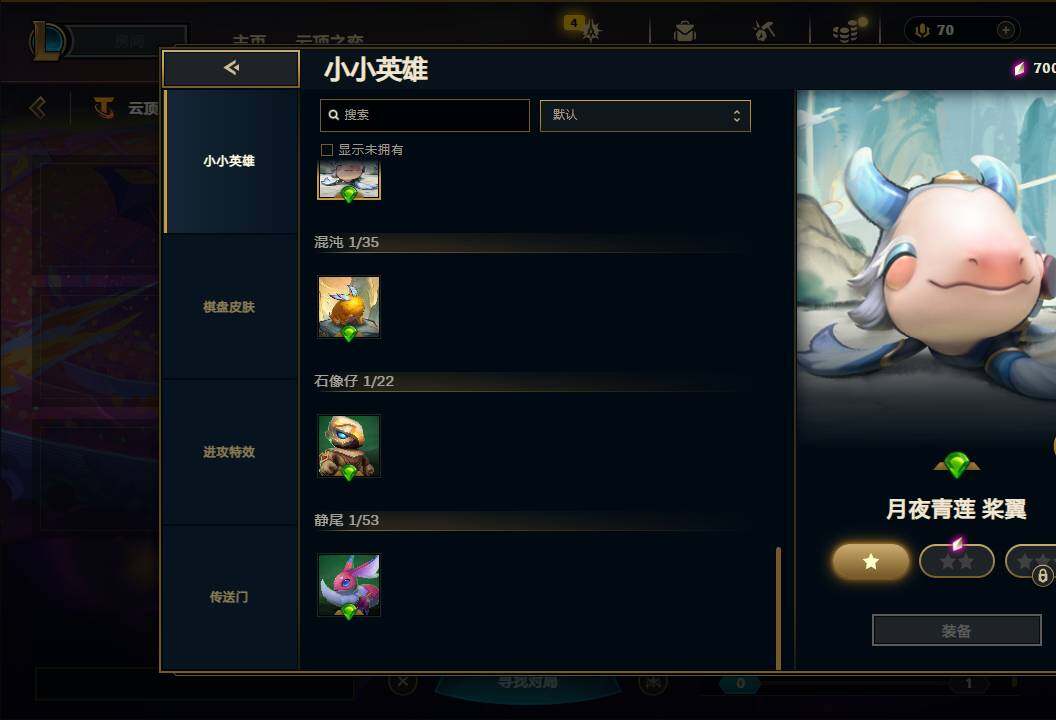
Task: Click the vertical scrollbar of the little legends list
Action: 779,608
